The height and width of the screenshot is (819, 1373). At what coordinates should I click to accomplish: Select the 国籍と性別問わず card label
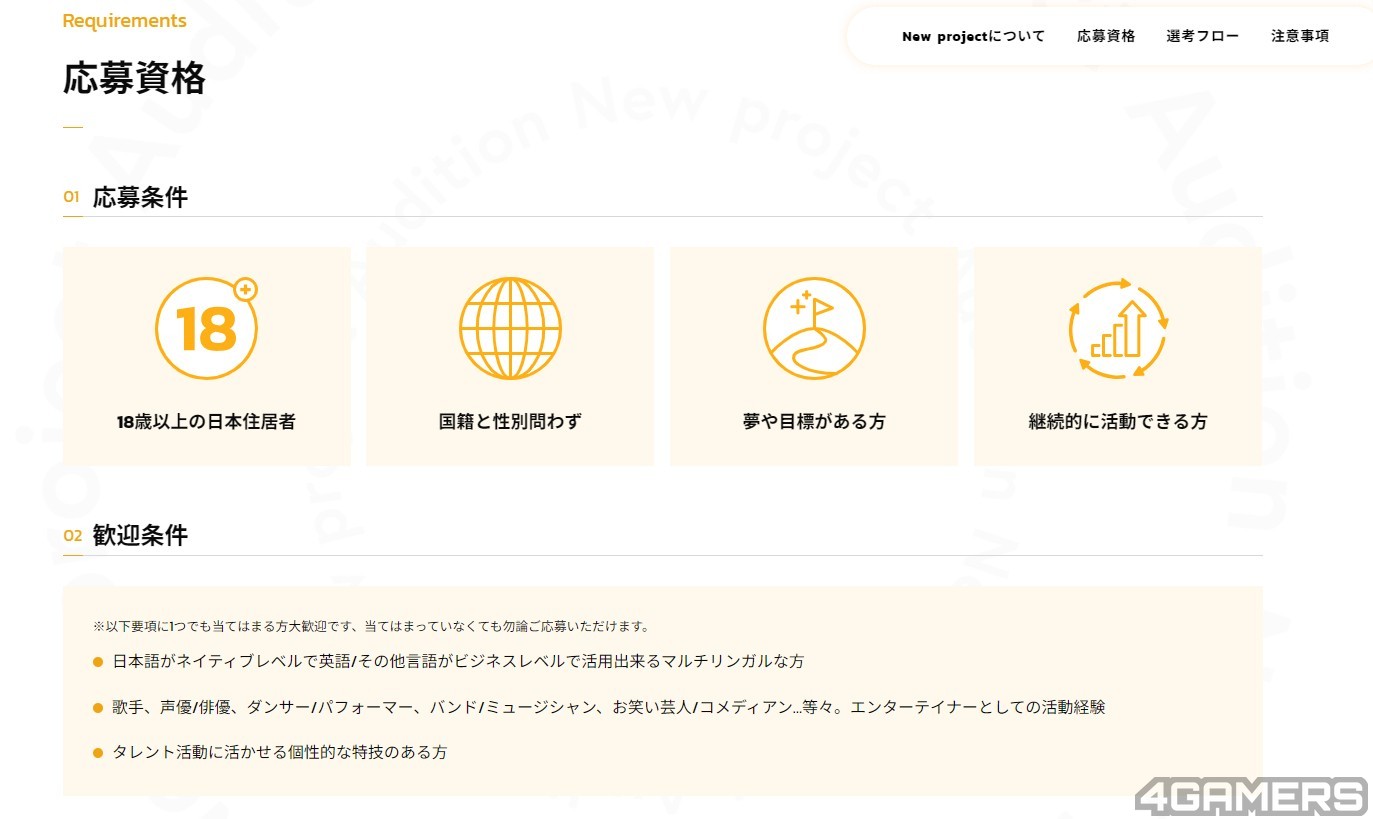(x=510, y=422)
